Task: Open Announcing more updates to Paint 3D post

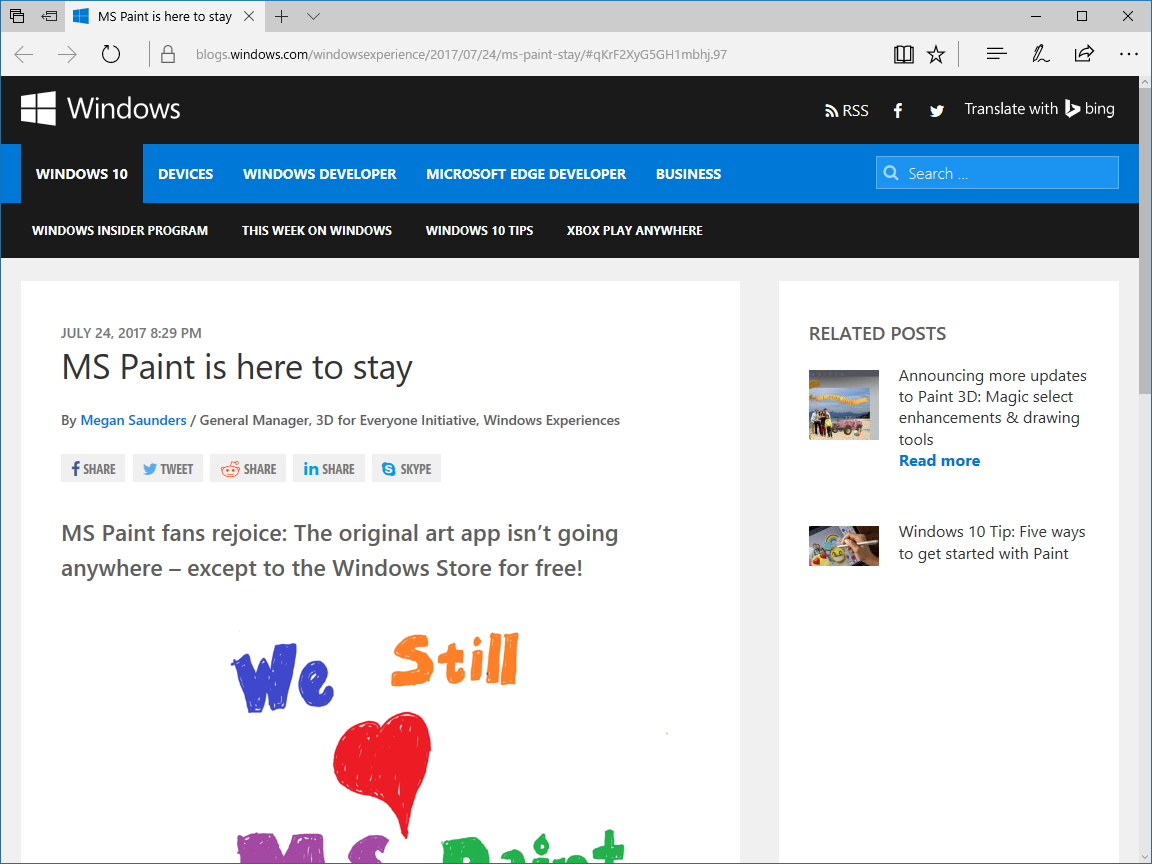Action: click(x=992, y=407)
